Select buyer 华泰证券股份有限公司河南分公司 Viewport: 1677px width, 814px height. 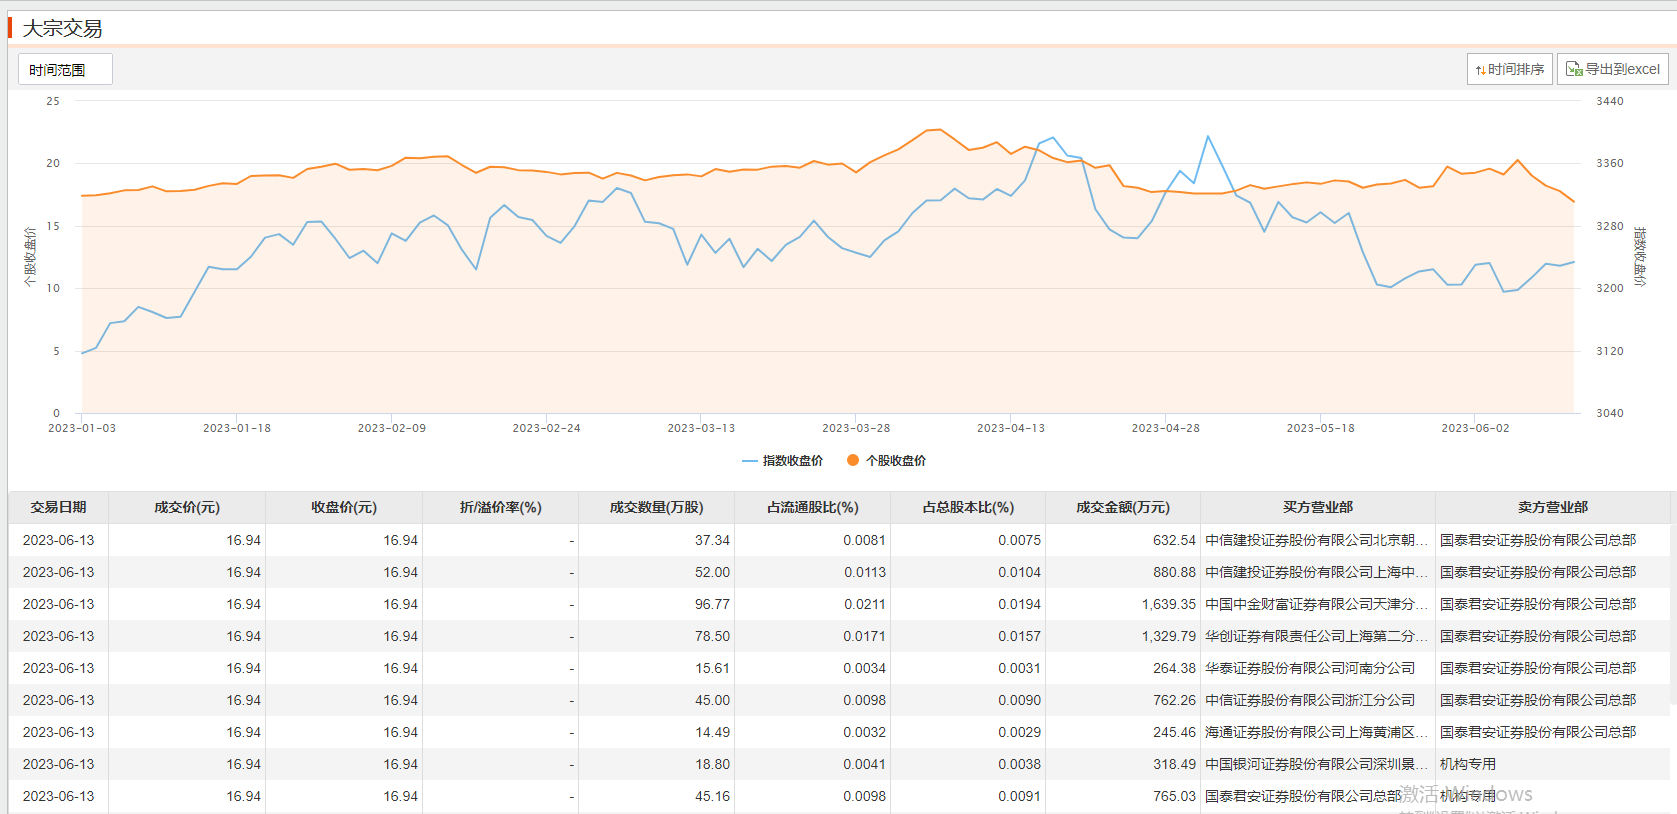tap(1309, 668)
